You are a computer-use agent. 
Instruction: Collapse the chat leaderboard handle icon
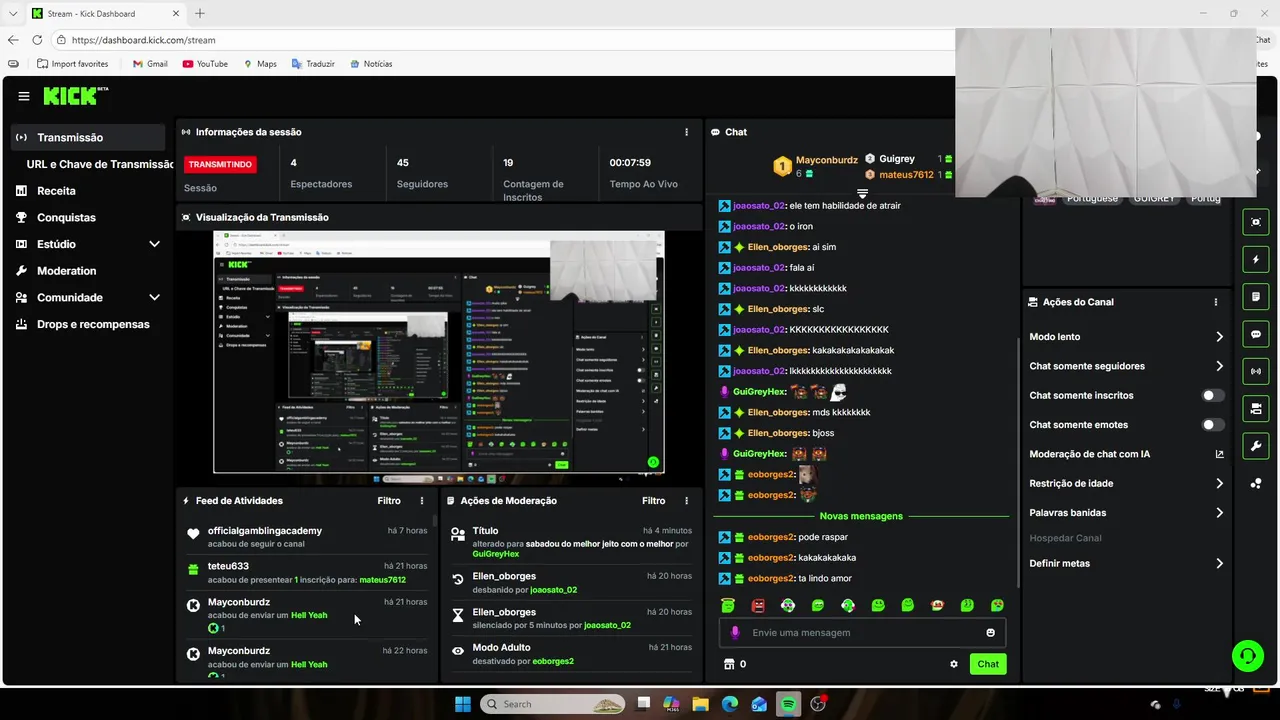click(x=862, y=194)
